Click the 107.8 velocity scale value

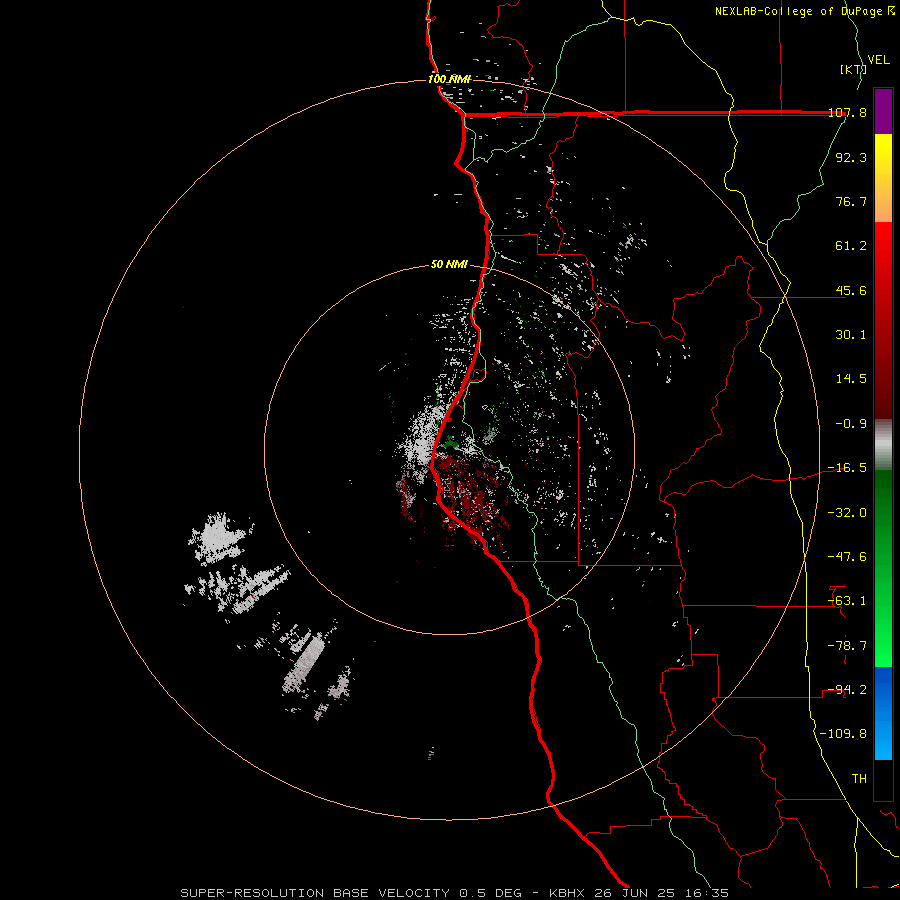pos(847,112)
